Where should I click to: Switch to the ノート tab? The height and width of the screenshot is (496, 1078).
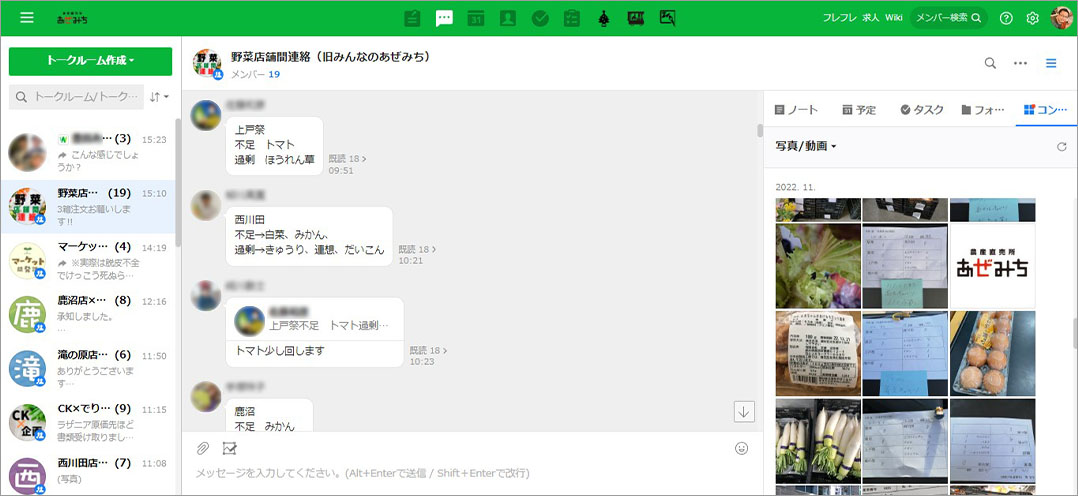click(797, 110)
